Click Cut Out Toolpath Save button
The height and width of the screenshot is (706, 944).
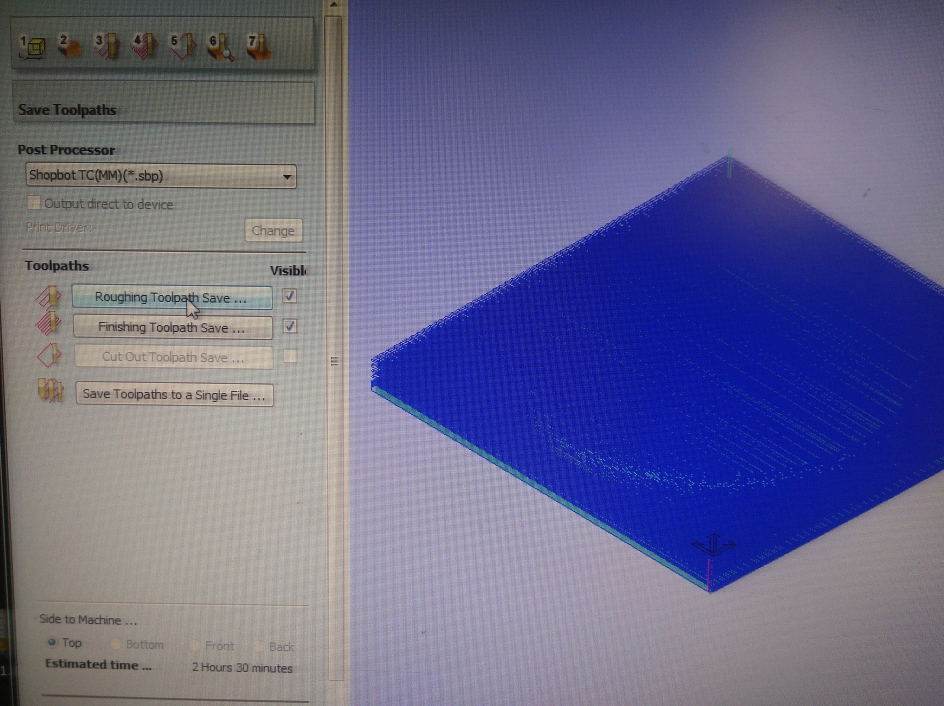(x=173, y=357)
